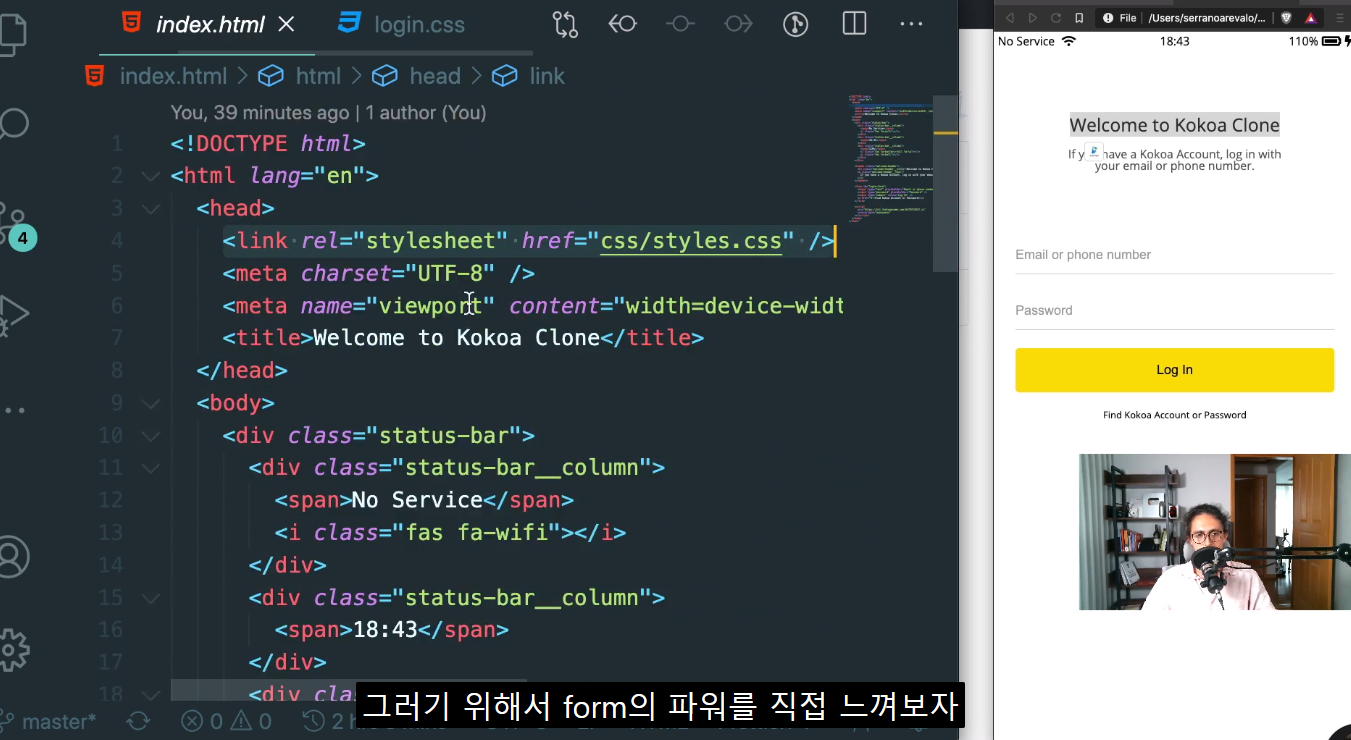Click line number 7 in the gutter
The height and width of the screenshot is (740, 1351).
coord(117,338)
